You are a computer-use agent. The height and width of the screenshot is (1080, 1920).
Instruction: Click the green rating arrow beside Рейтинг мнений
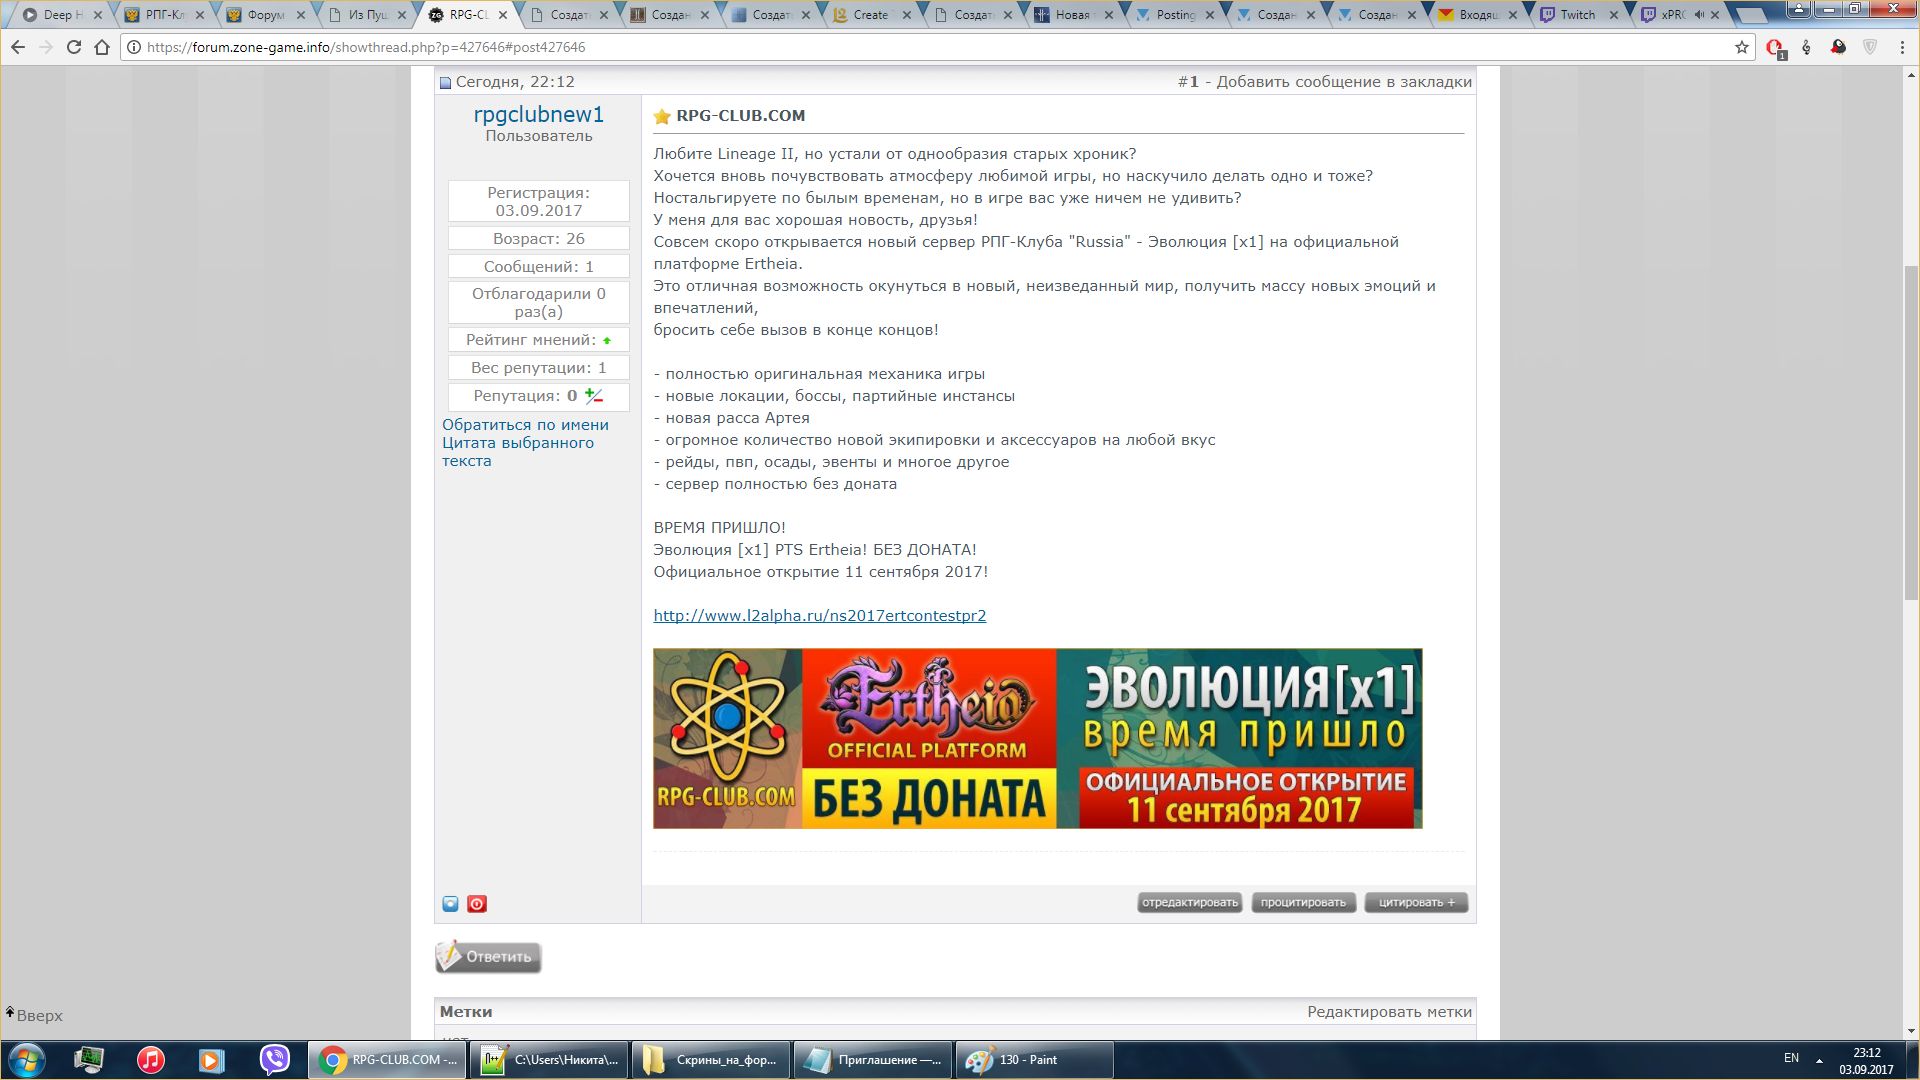point(607,340)
